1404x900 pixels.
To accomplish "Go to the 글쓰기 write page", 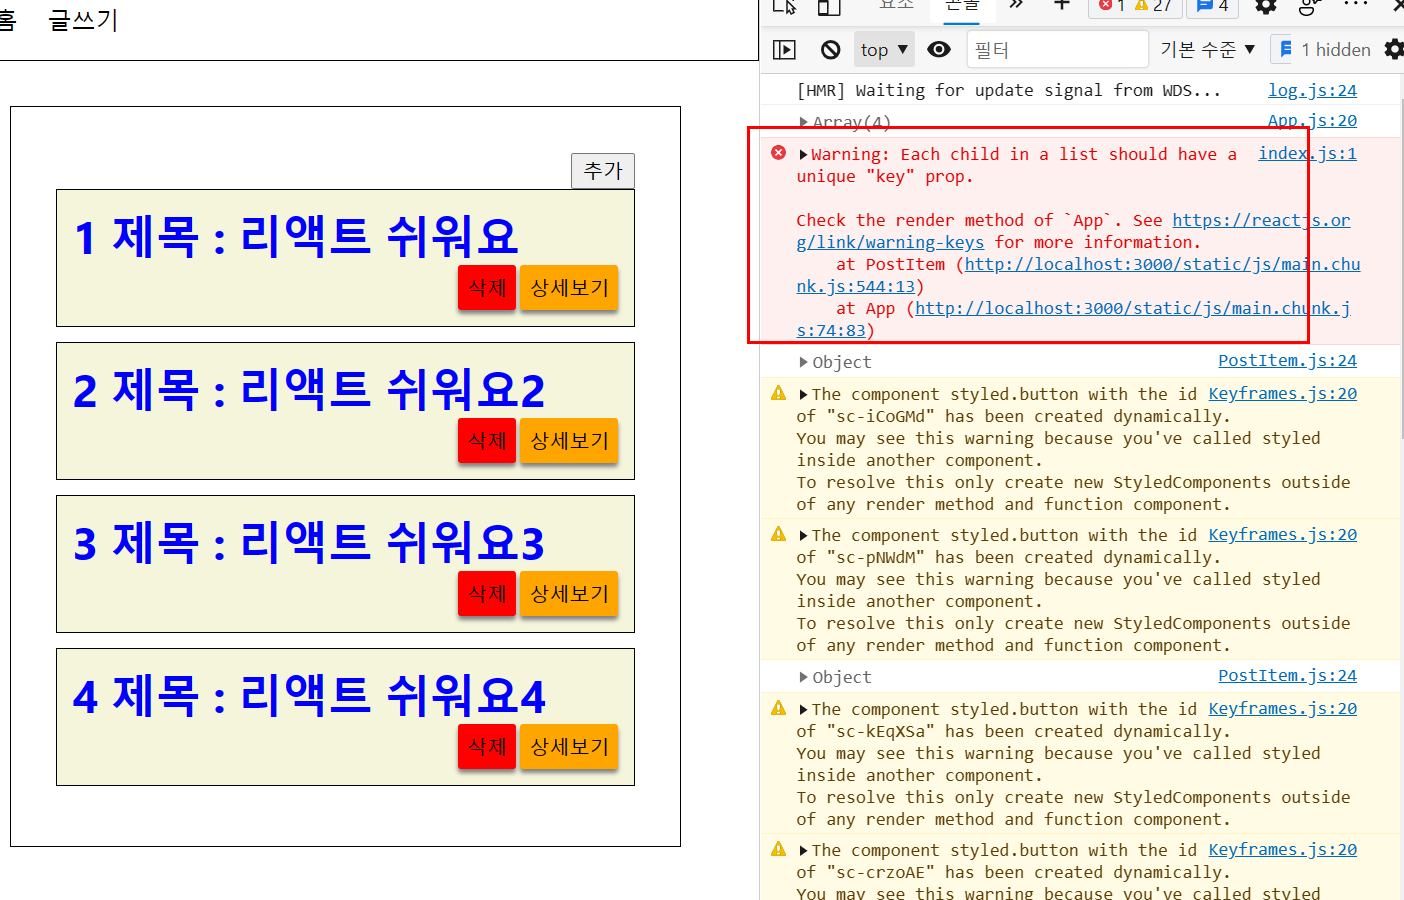I will click(x=84, y=19).
